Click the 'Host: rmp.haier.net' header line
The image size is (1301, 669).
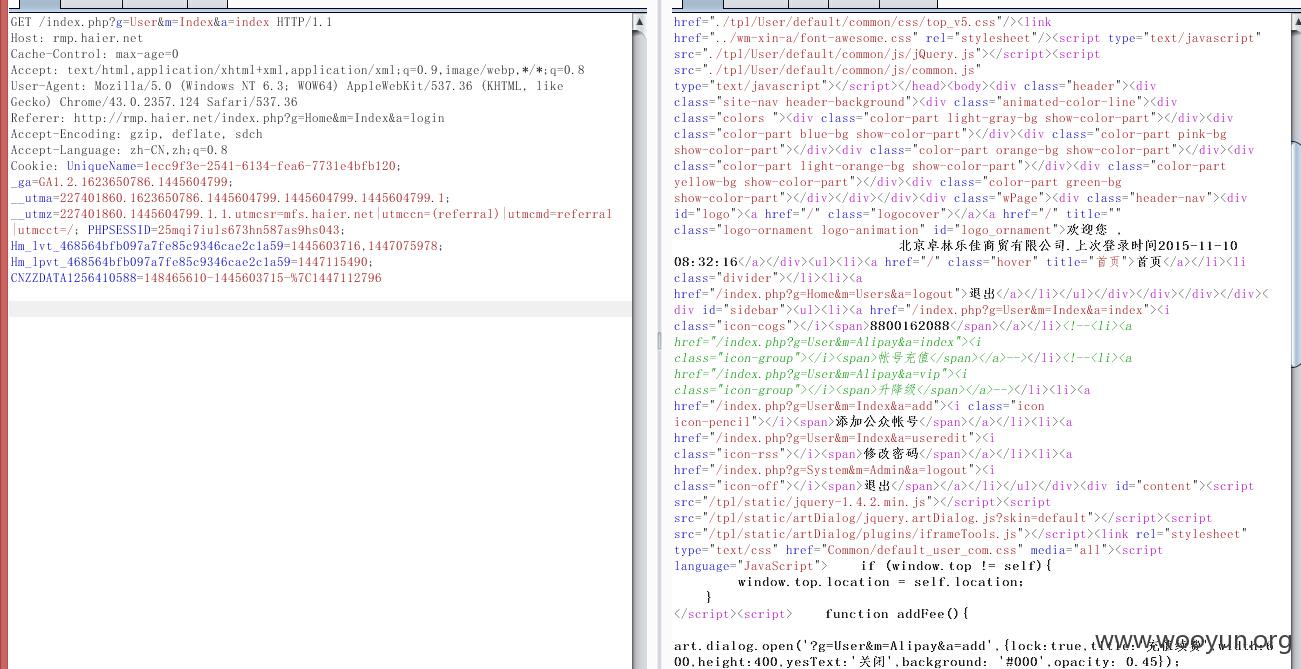77,38
